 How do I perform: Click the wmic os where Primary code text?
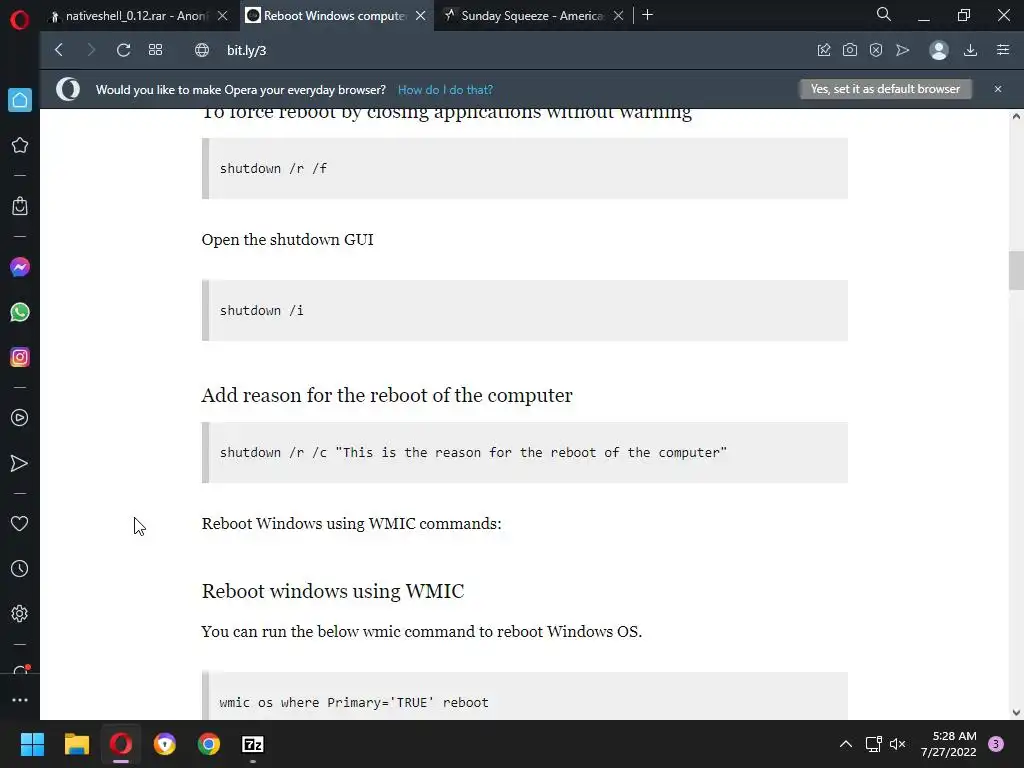353,703
